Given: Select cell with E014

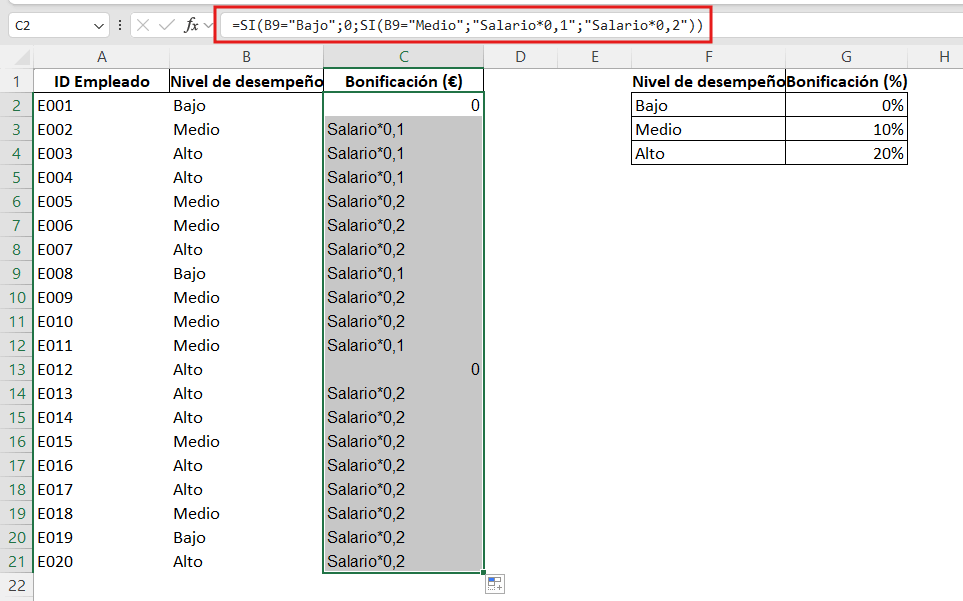Looking at the screenshot, I should point(101,417).
